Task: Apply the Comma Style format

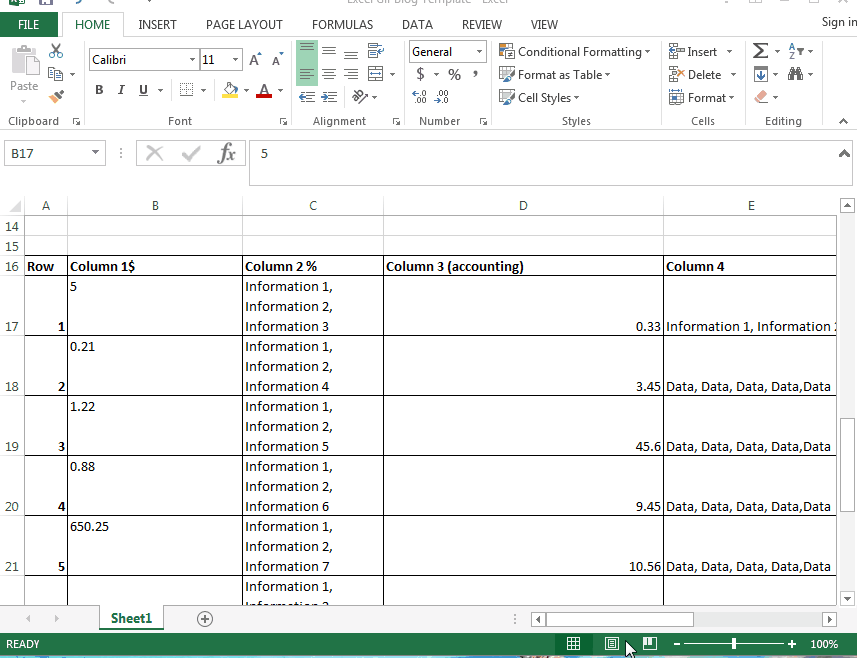Action: point(476,74)
